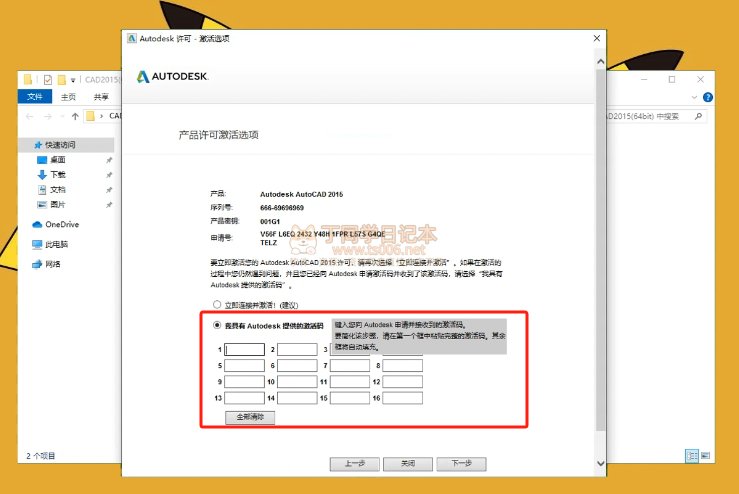Focus activation code field 11
Screen dimensions: 739x494
[350, 381]
